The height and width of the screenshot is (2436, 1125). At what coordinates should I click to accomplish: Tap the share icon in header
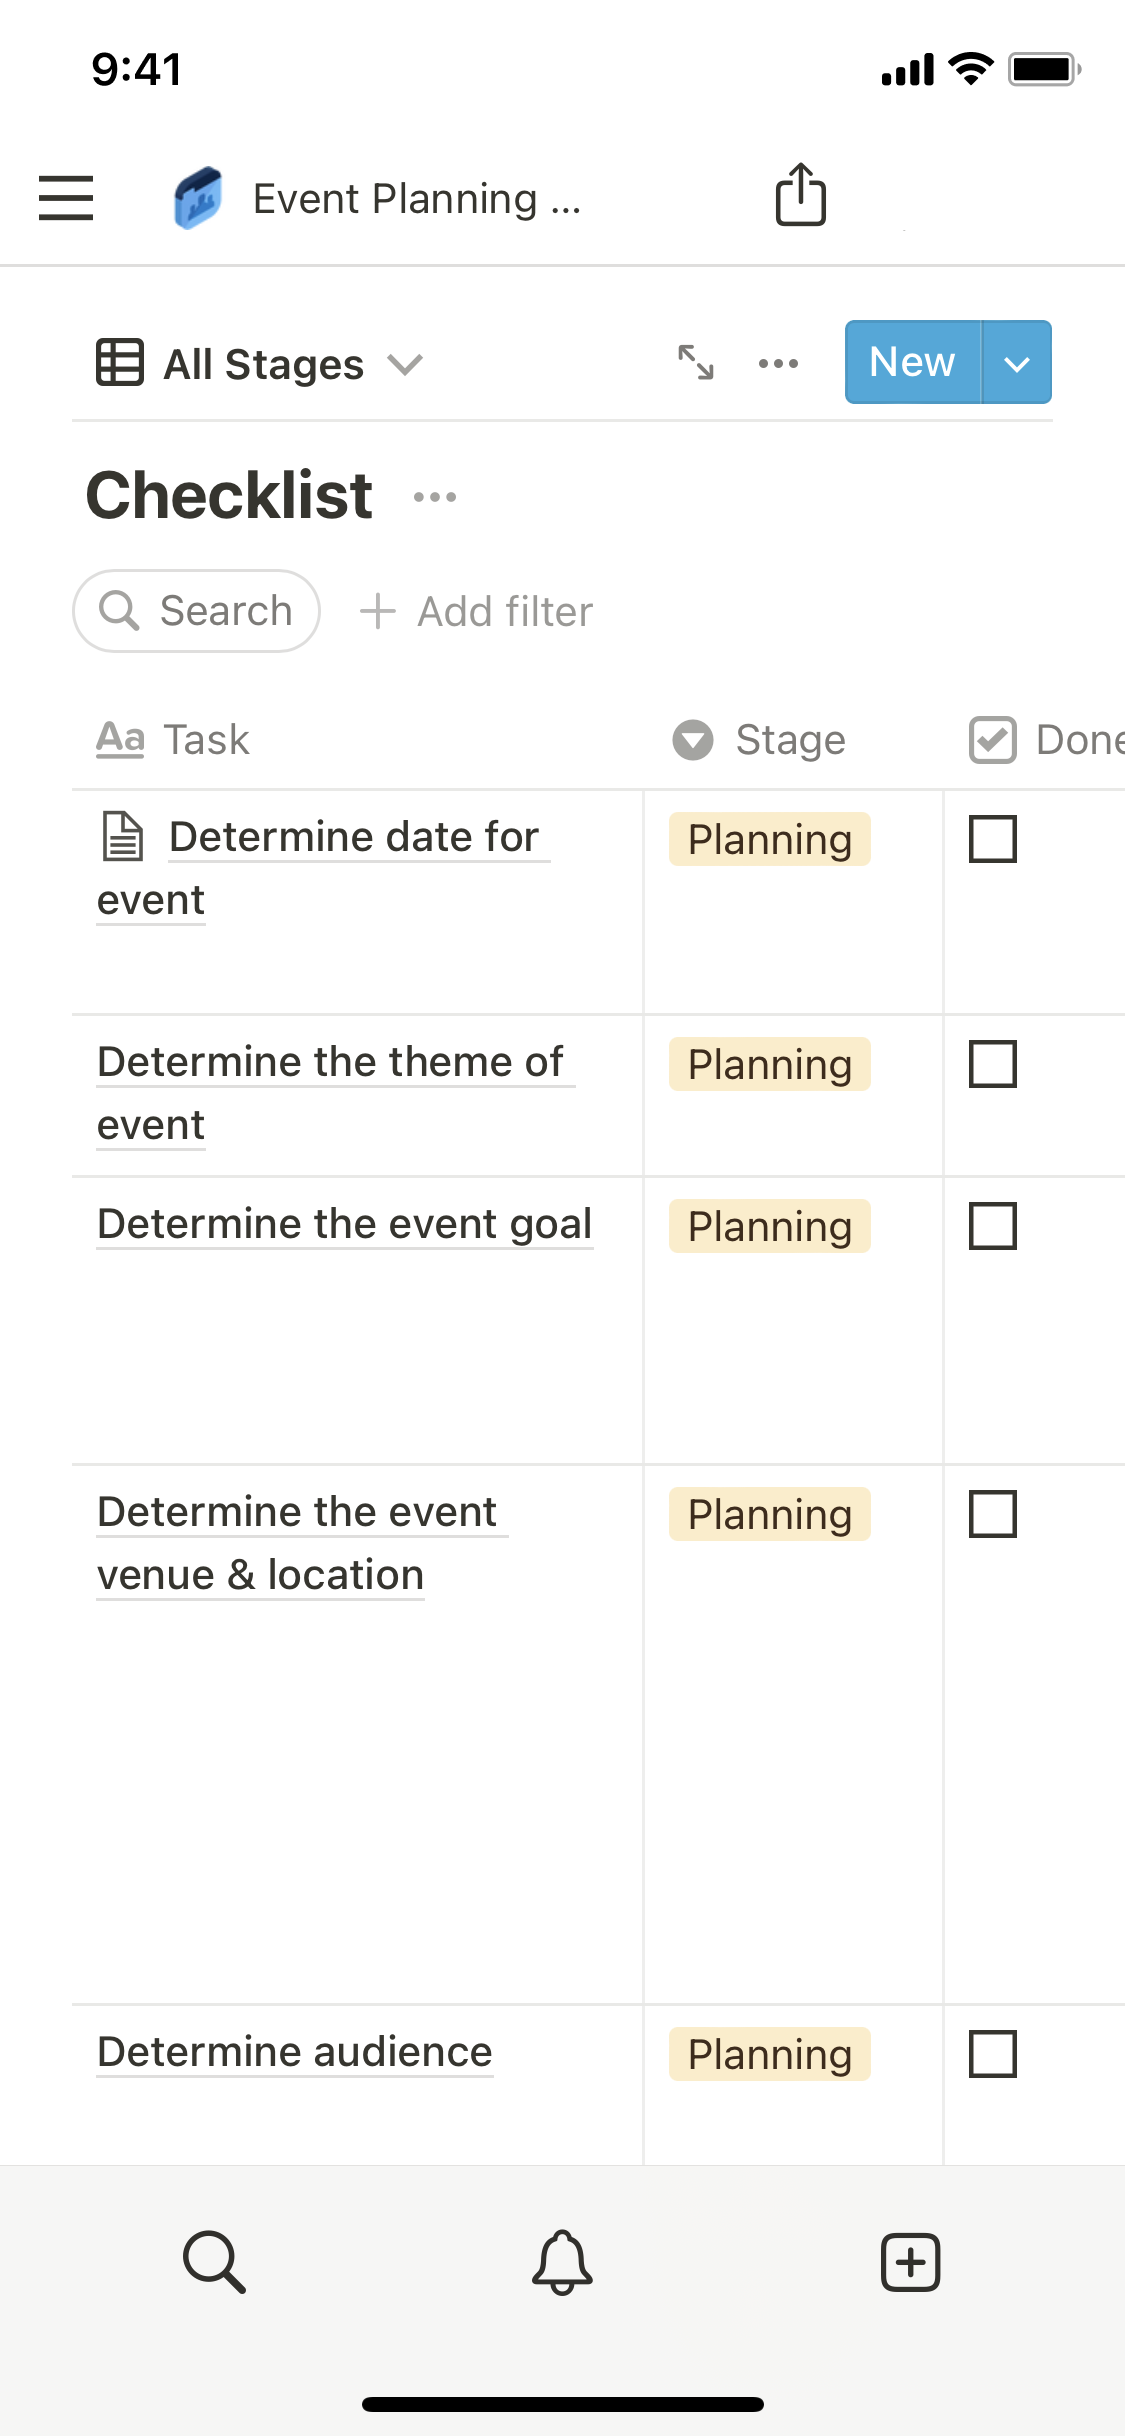pyautogui.click(x=801, y=195)
